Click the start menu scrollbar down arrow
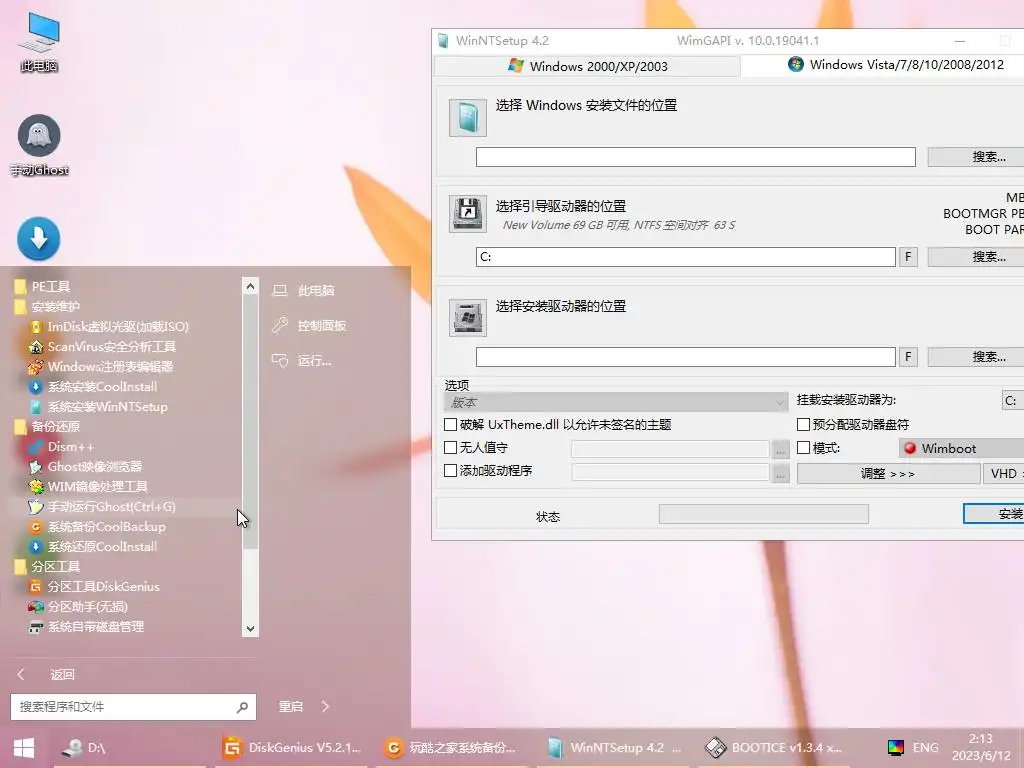1024x768 pixels. [250, 629]
